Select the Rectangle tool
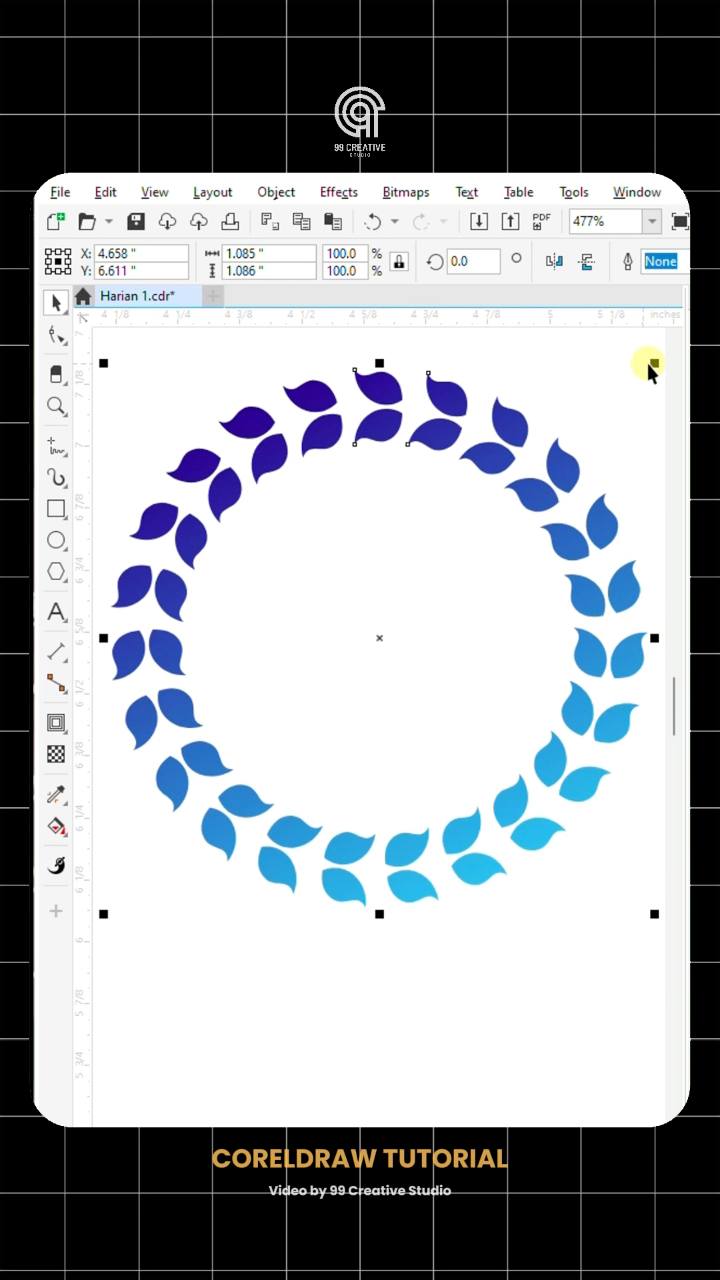This screenshot has width=720, height=1280. [x=56, y=509]
